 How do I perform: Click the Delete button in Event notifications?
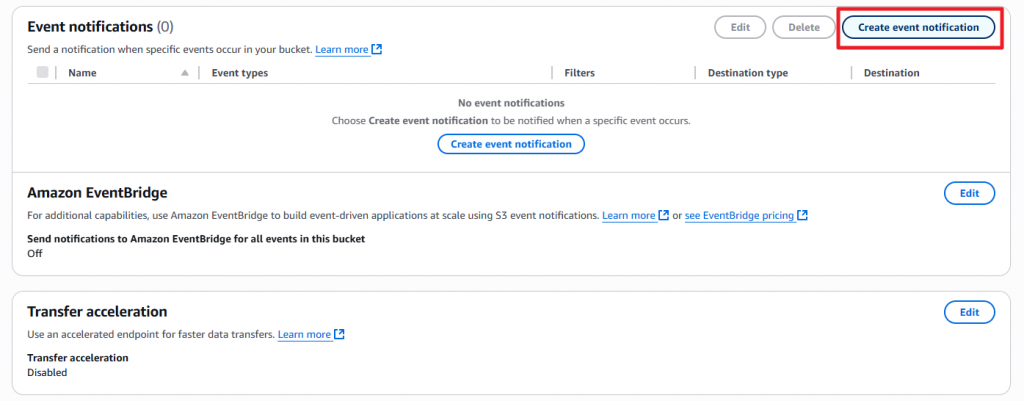(803, 27)
